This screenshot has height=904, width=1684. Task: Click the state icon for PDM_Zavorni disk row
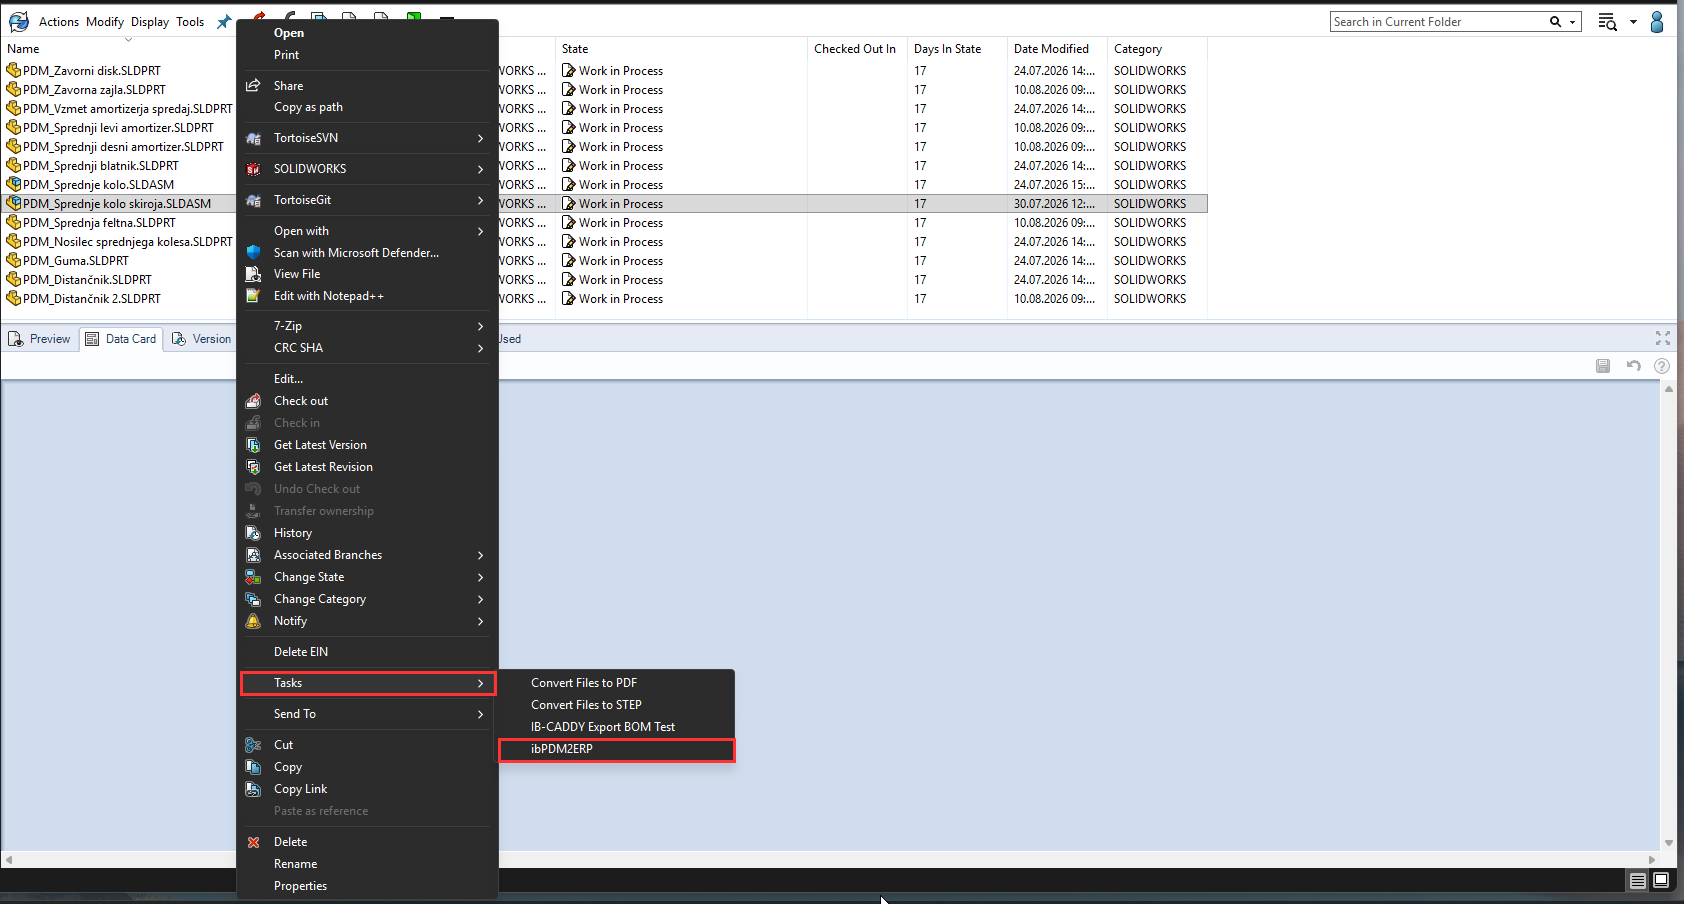tap(569, 71)
